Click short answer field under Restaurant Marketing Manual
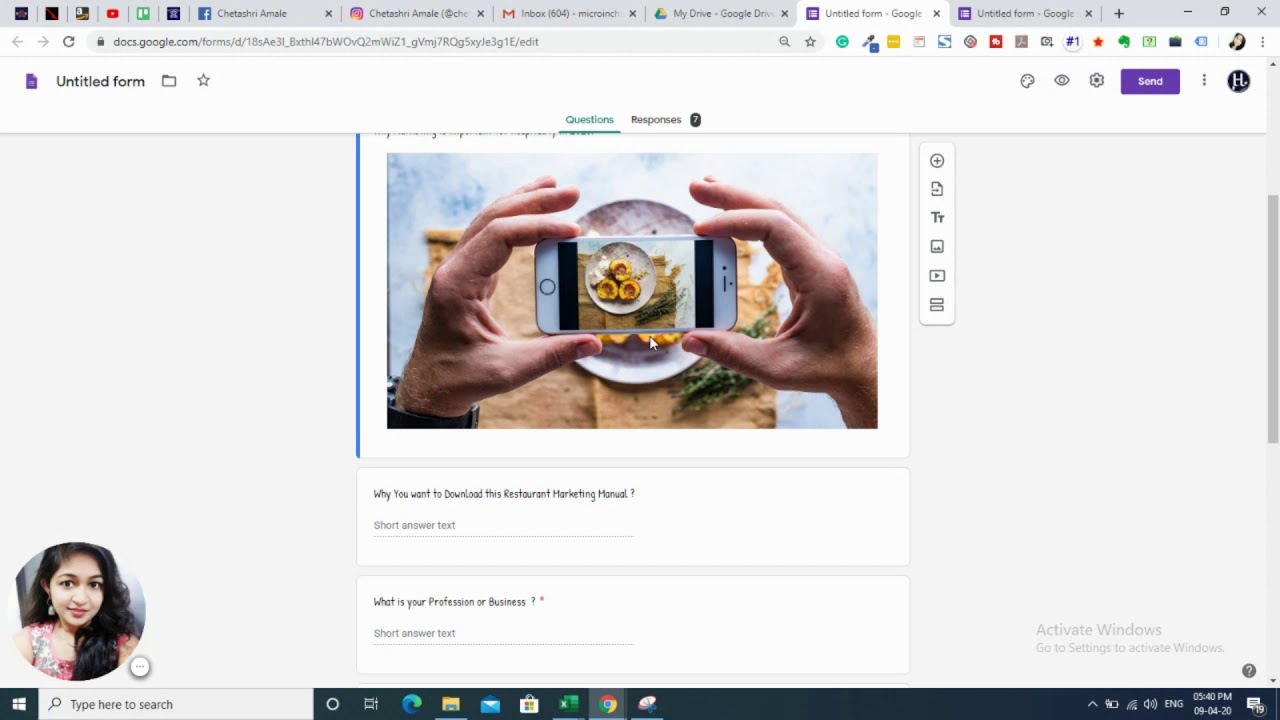Screen dimensions: 1280x720 [503, 526]
